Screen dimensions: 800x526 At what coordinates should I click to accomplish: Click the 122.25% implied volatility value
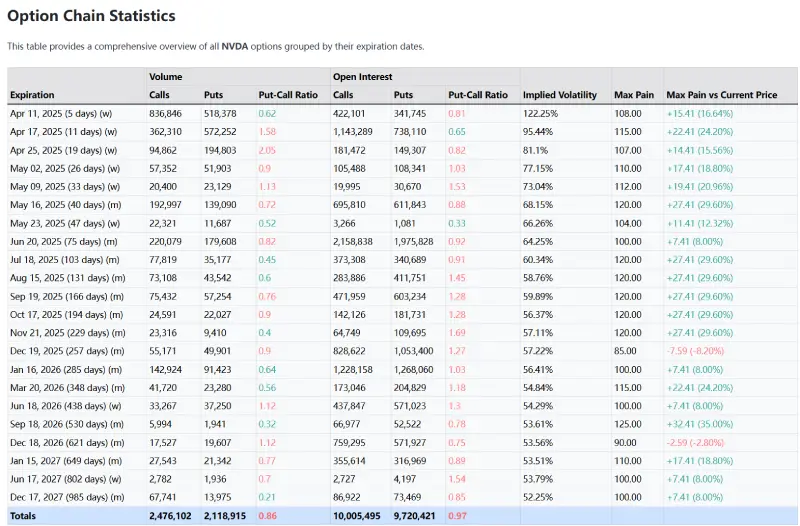pos(540,114)
